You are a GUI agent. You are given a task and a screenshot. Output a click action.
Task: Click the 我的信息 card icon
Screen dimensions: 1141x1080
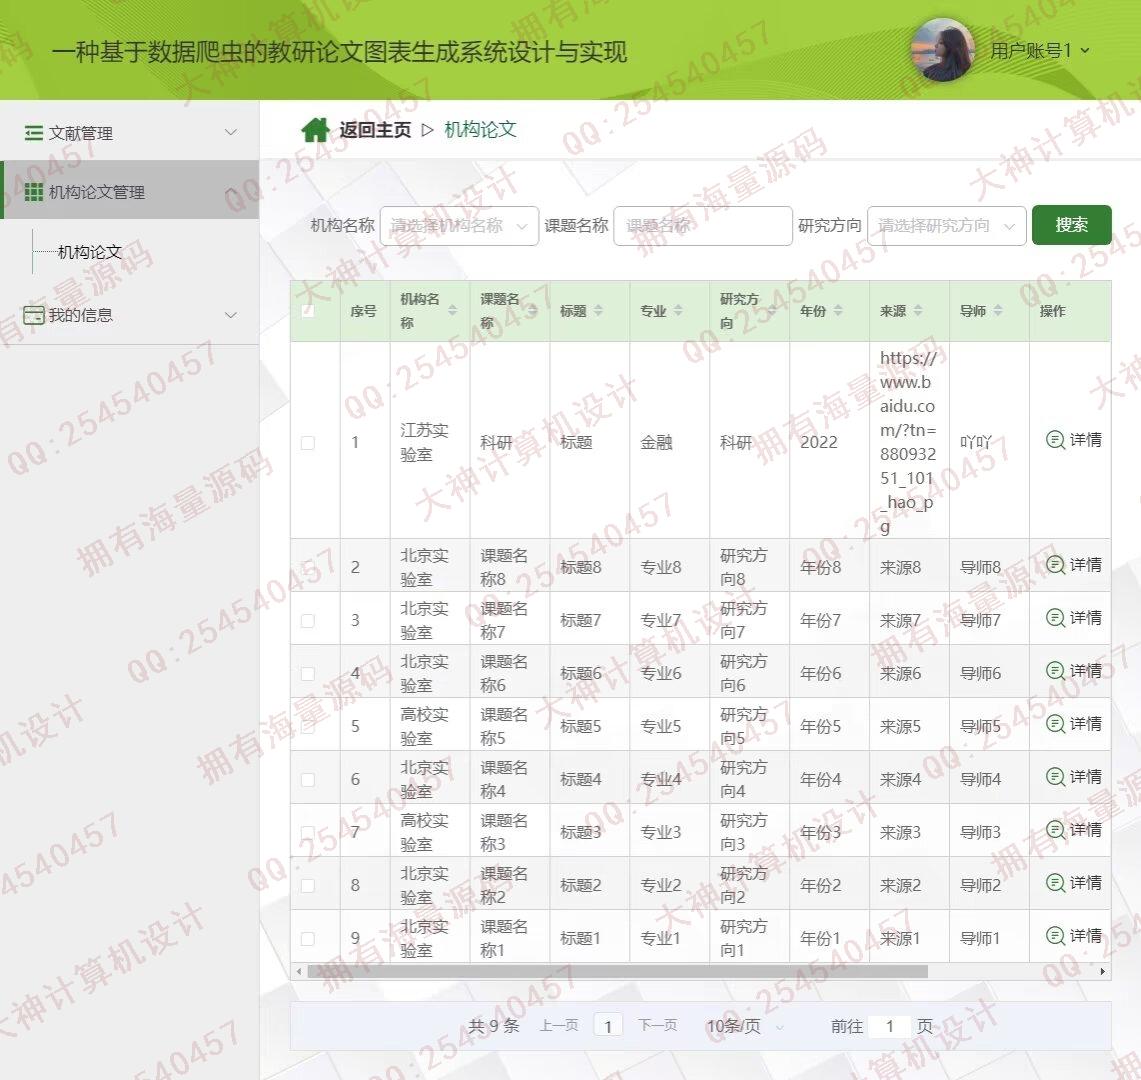[33, 315]
